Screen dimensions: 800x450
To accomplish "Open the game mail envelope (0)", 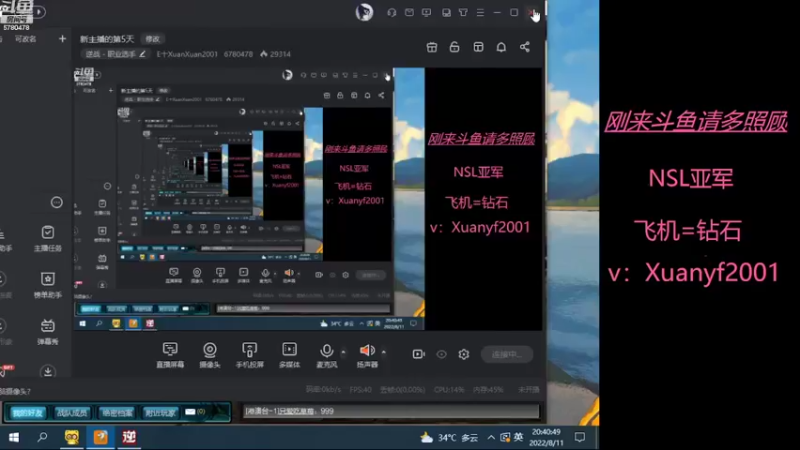I will 195,412.
